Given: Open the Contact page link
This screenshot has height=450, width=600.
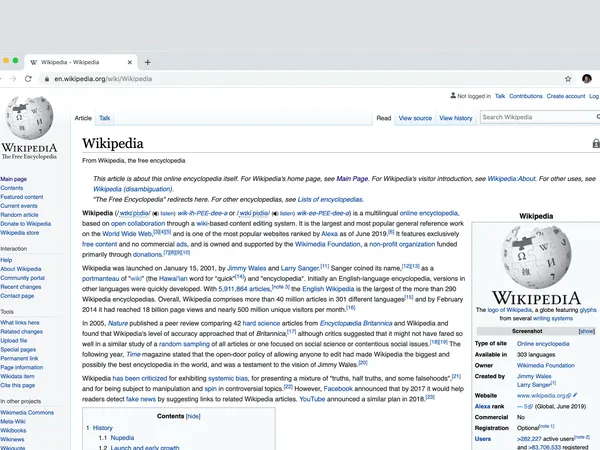Looking at the screenshot, I should click(17, 296).
